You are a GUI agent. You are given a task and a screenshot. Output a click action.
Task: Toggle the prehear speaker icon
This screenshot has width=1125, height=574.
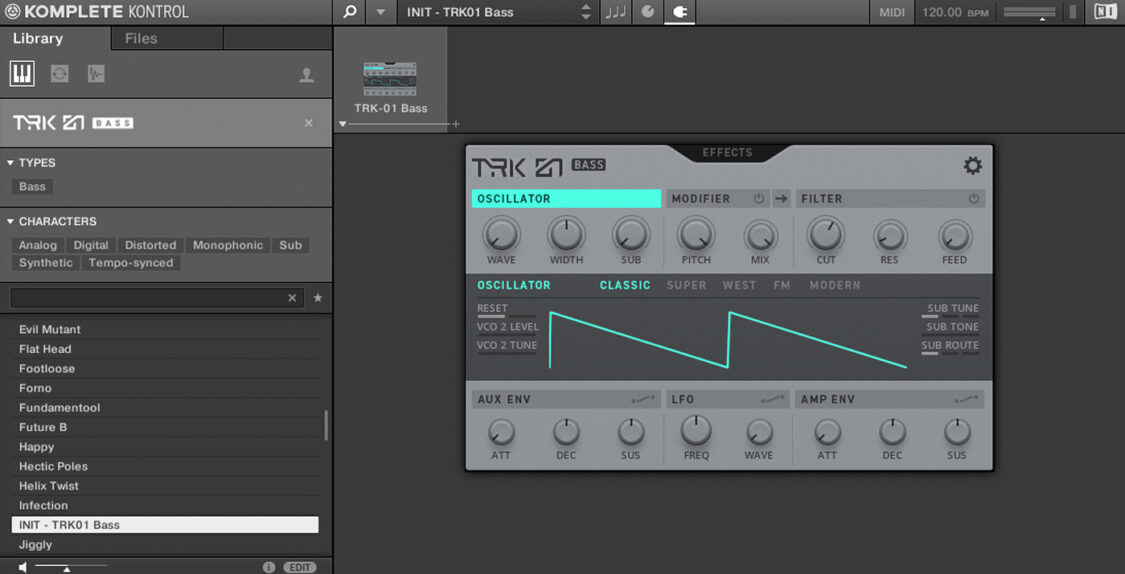(23, 568)
